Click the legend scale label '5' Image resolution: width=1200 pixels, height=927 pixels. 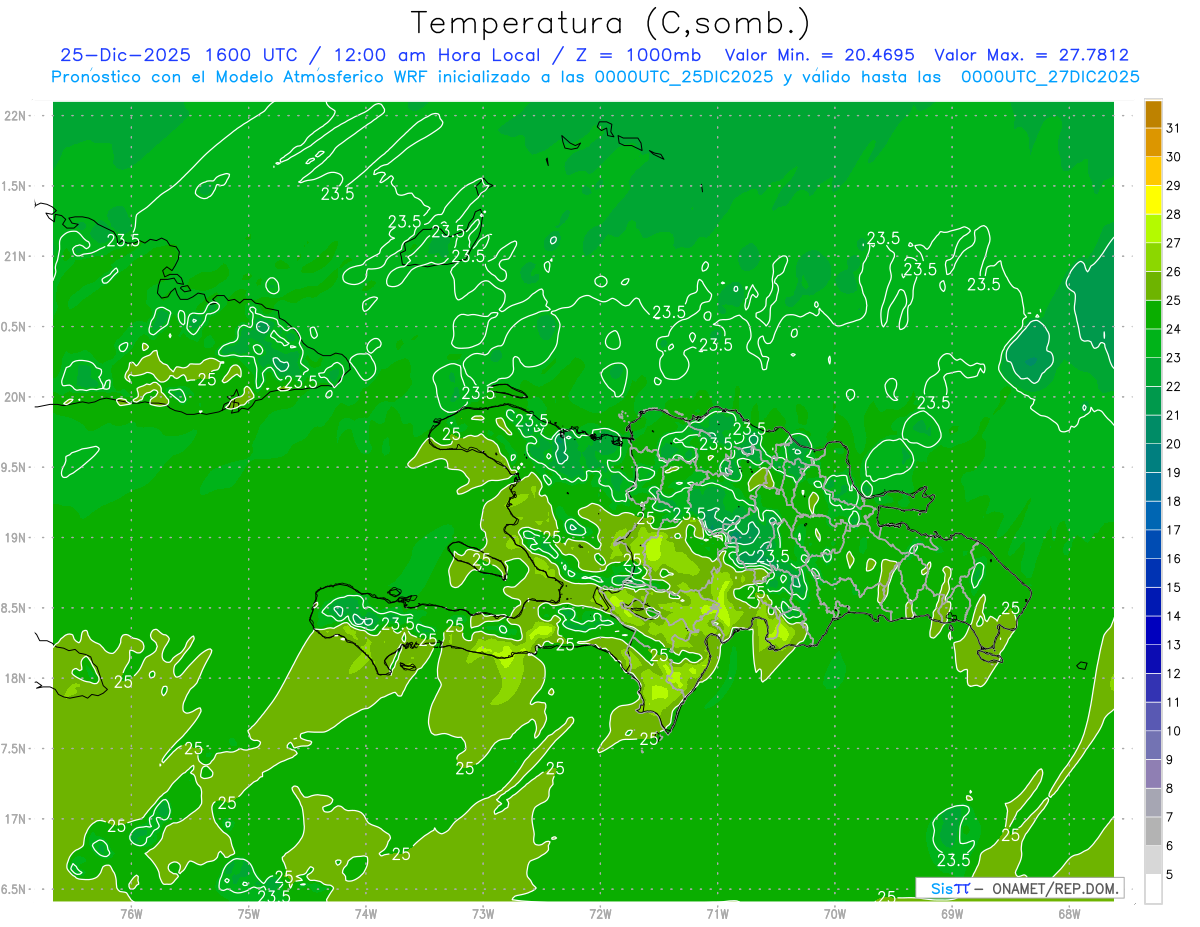tap(1170, 875)
